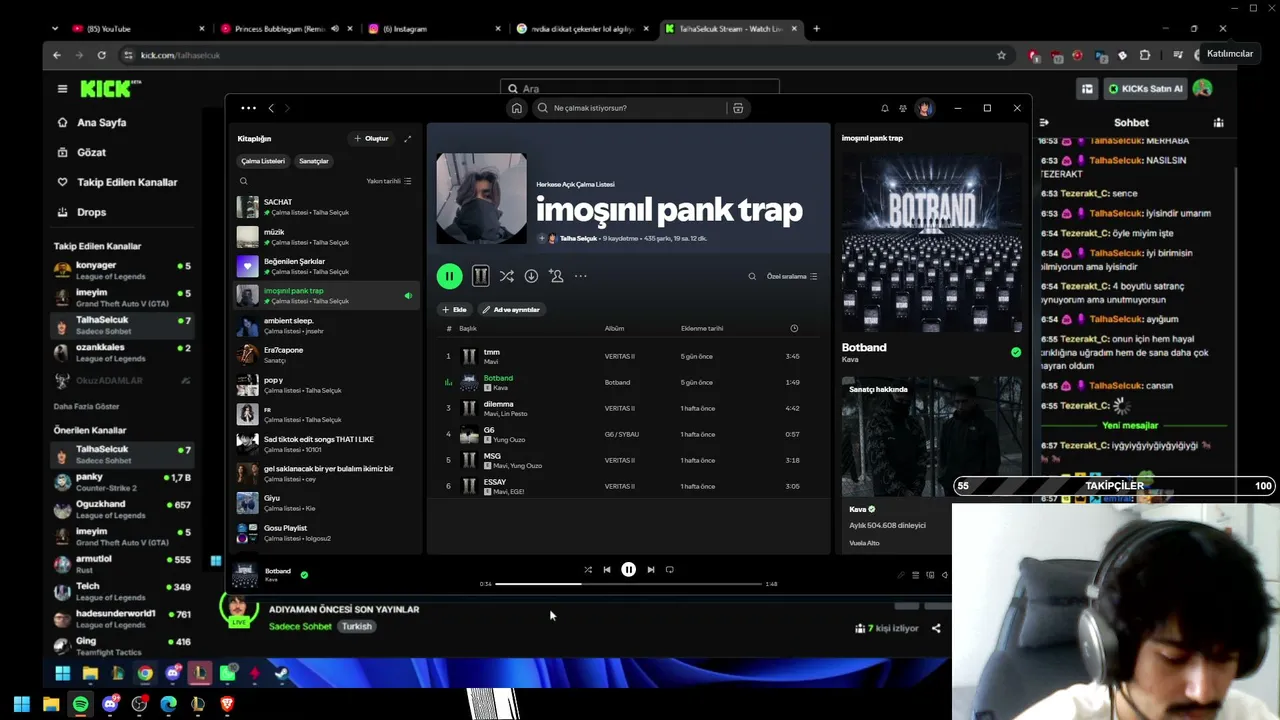Open Özel sıralama sort dropdown
The height and width of the screenshot is (720, 1280).
(x=792, y=276)
